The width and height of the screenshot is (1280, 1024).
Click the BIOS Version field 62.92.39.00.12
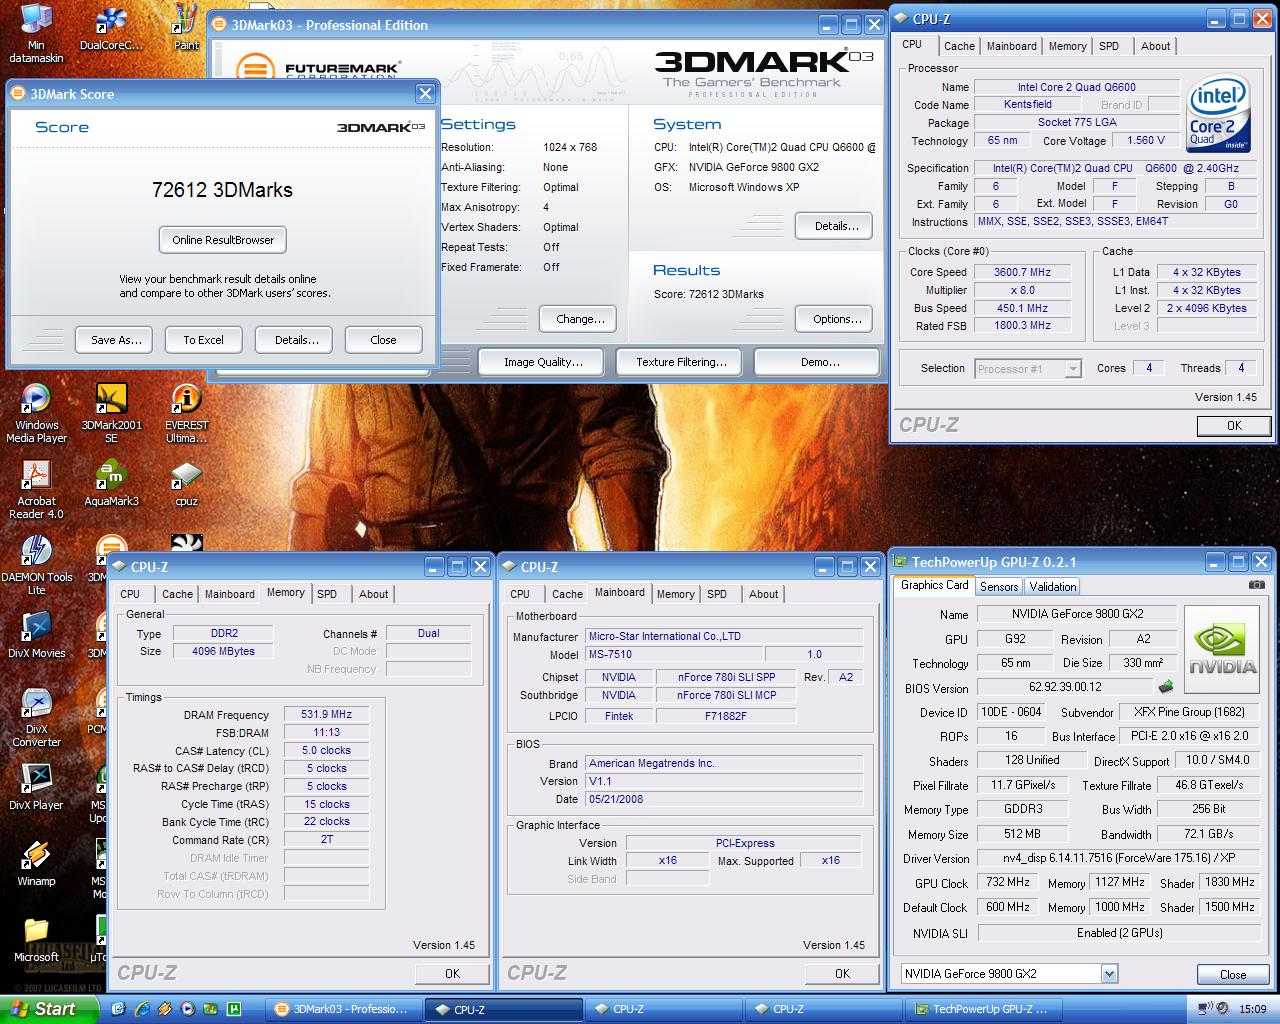tap(1065, 687)
